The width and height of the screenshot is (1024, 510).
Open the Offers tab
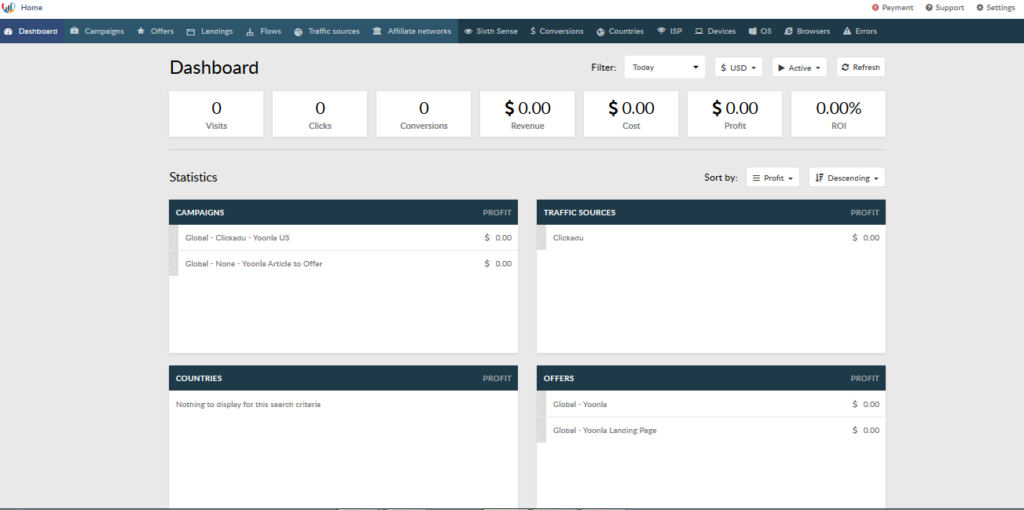tap(155, 31)
